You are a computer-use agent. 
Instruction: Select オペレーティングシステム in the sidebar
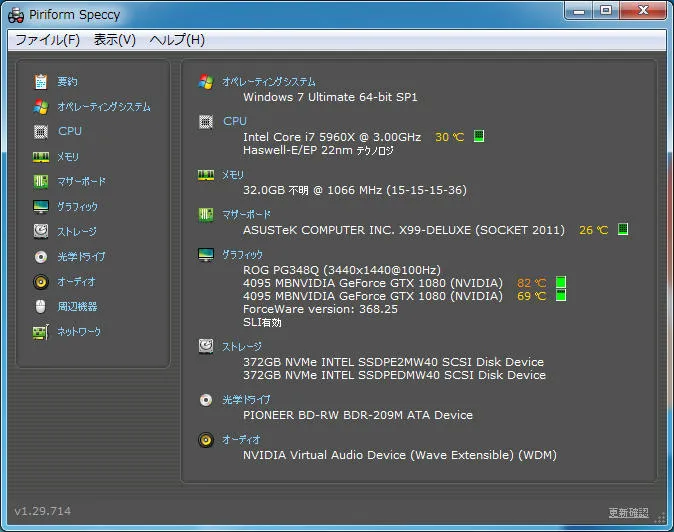point(104,107)
